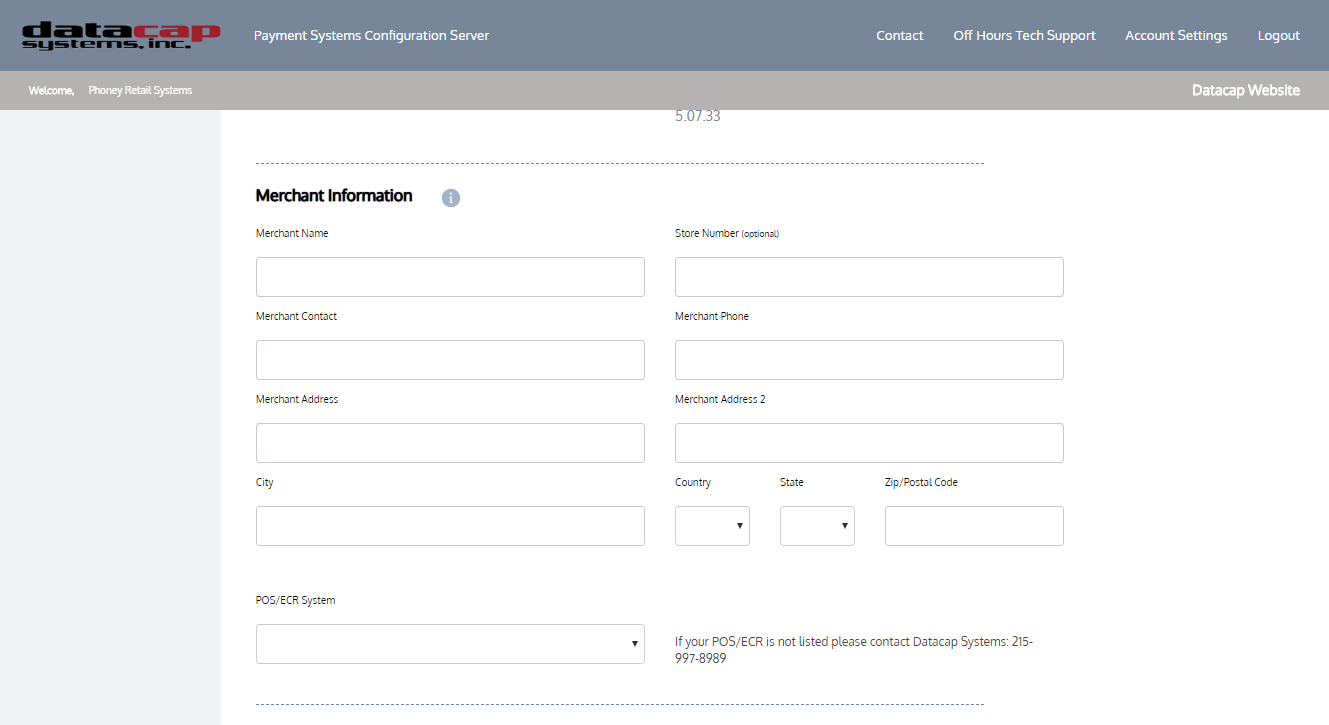Expand the POS/ECR System dropdown
This screenshot has width=1329, height=725.
pyautogui.click(x=450, y=644)
